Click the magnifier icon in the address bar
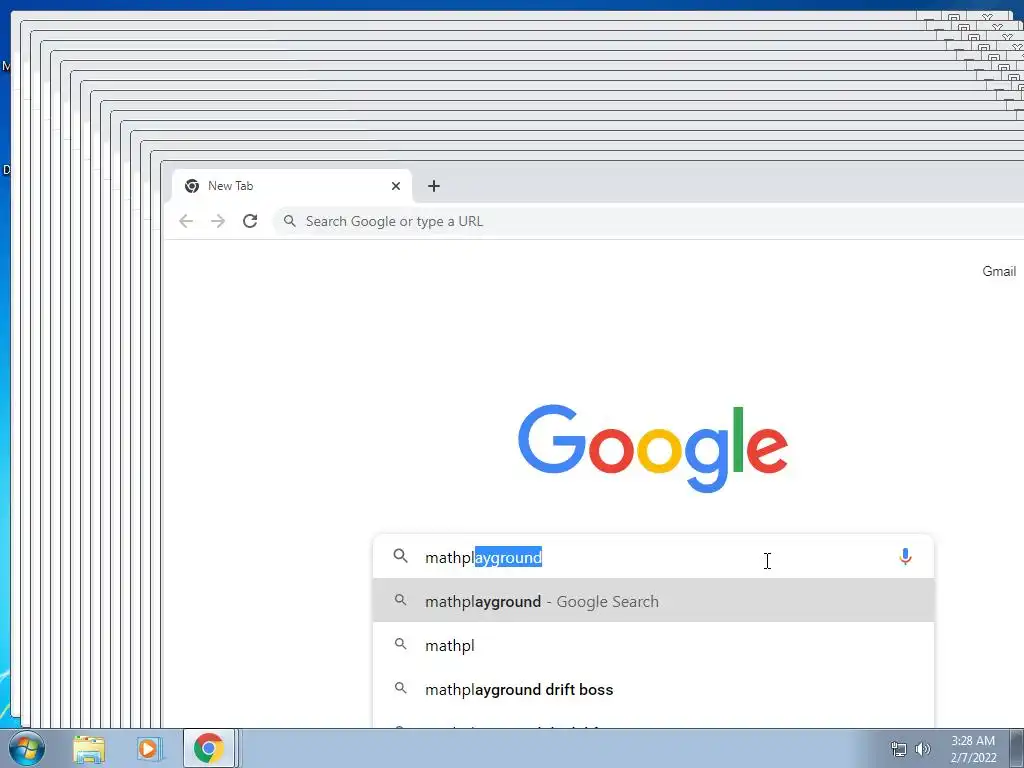Screen dimensions: 1024x768 (290, 221)
